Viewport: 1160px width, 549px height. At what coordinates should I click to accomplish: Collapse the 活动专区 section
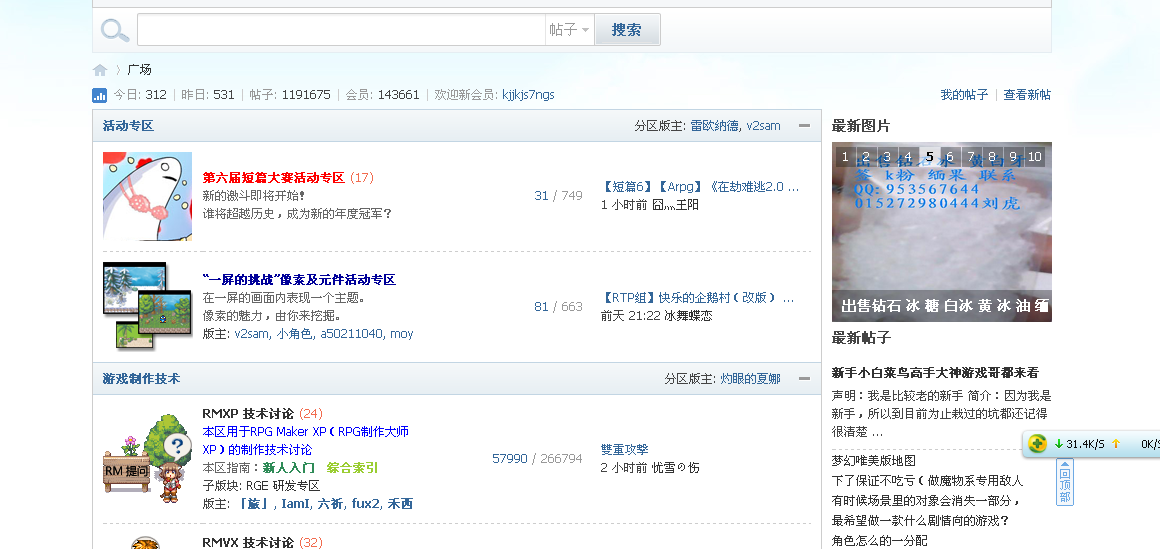(x=804, y=126)
